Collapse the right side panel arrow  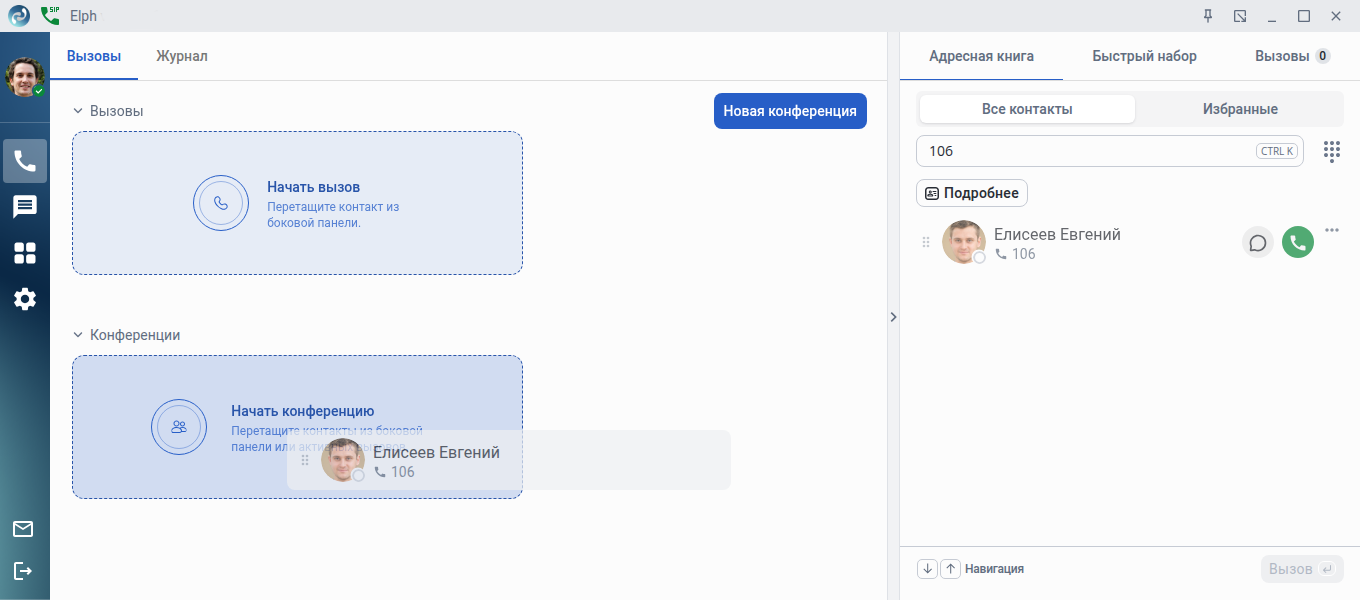[893, 317]
